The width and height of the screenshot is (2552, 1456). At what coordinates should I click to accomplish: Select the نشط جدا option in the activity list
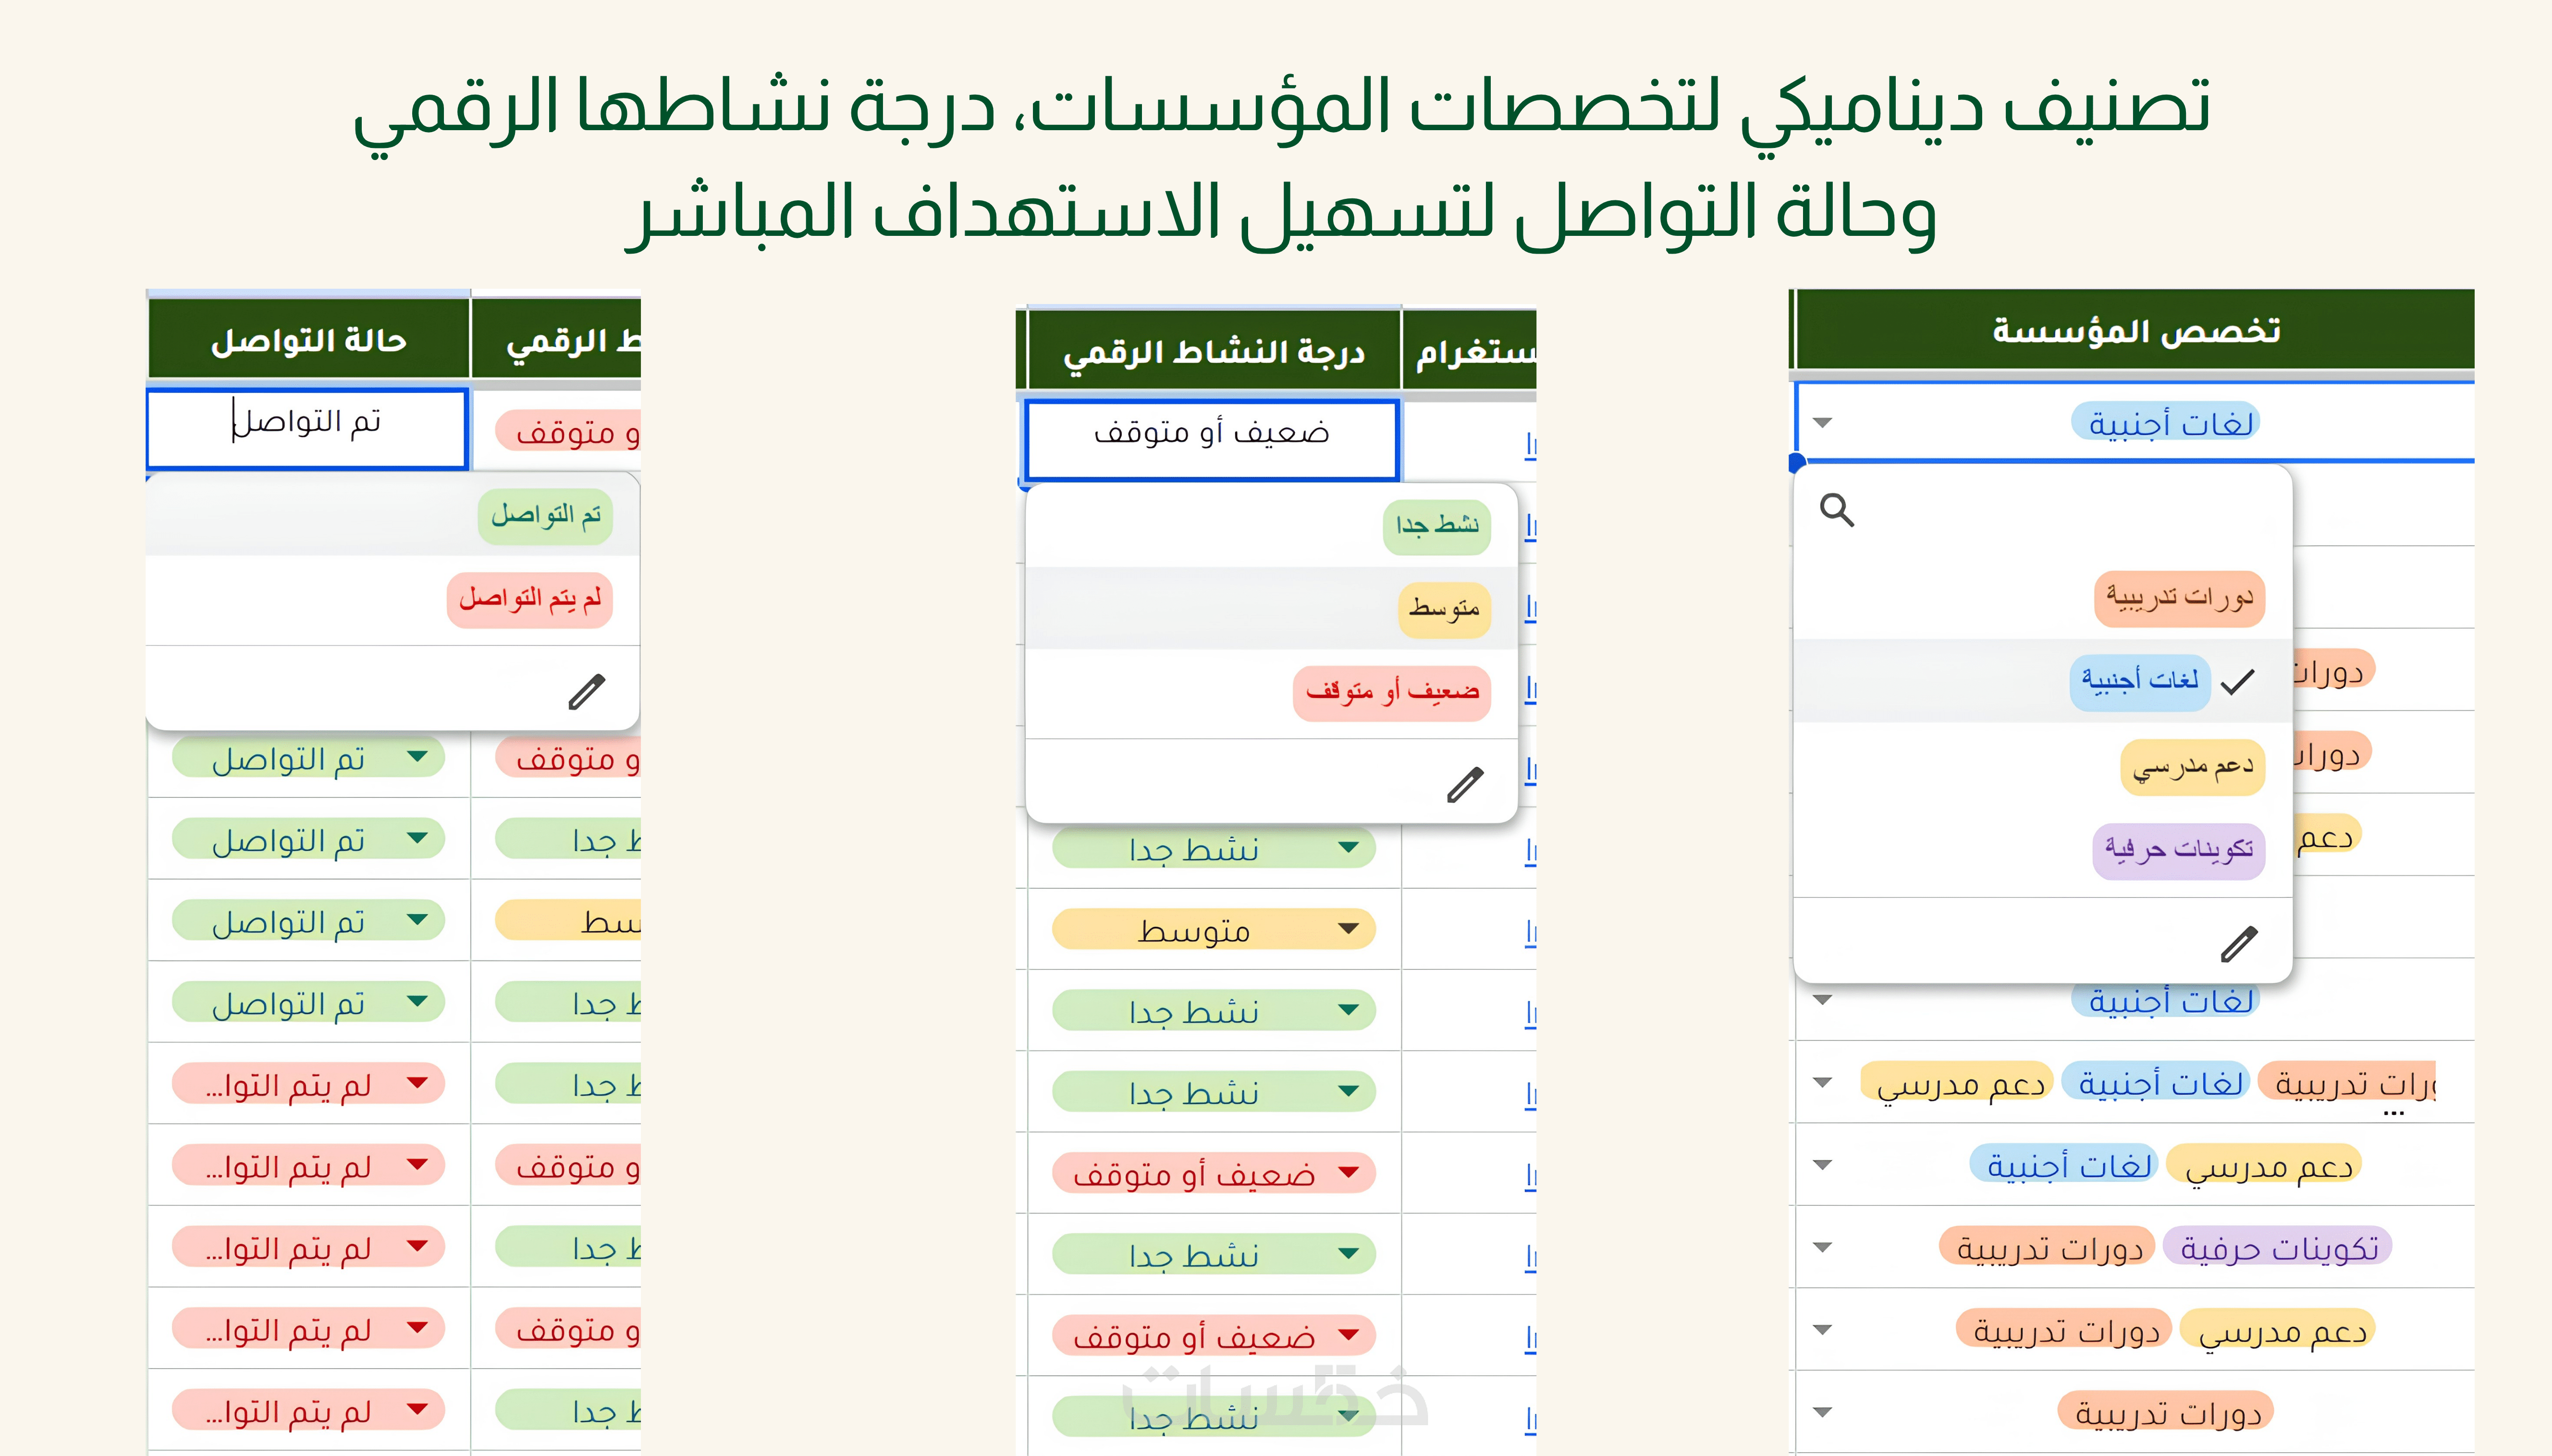[1436, 526]
